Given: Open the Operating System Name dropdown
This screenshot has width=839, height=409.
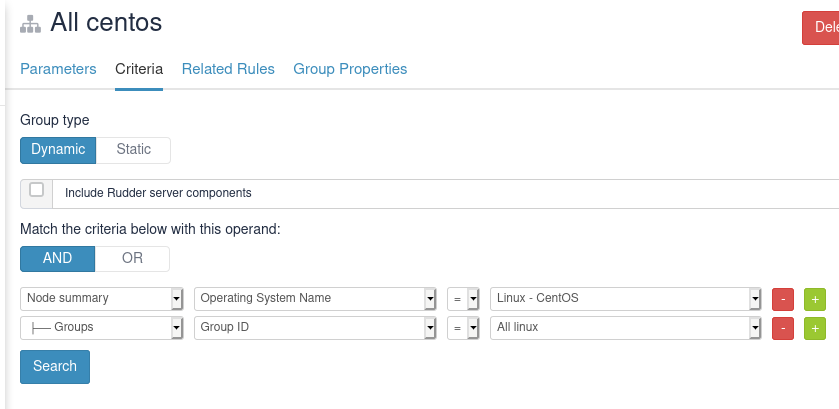Looking at the screenshot, I should point(315,299).
